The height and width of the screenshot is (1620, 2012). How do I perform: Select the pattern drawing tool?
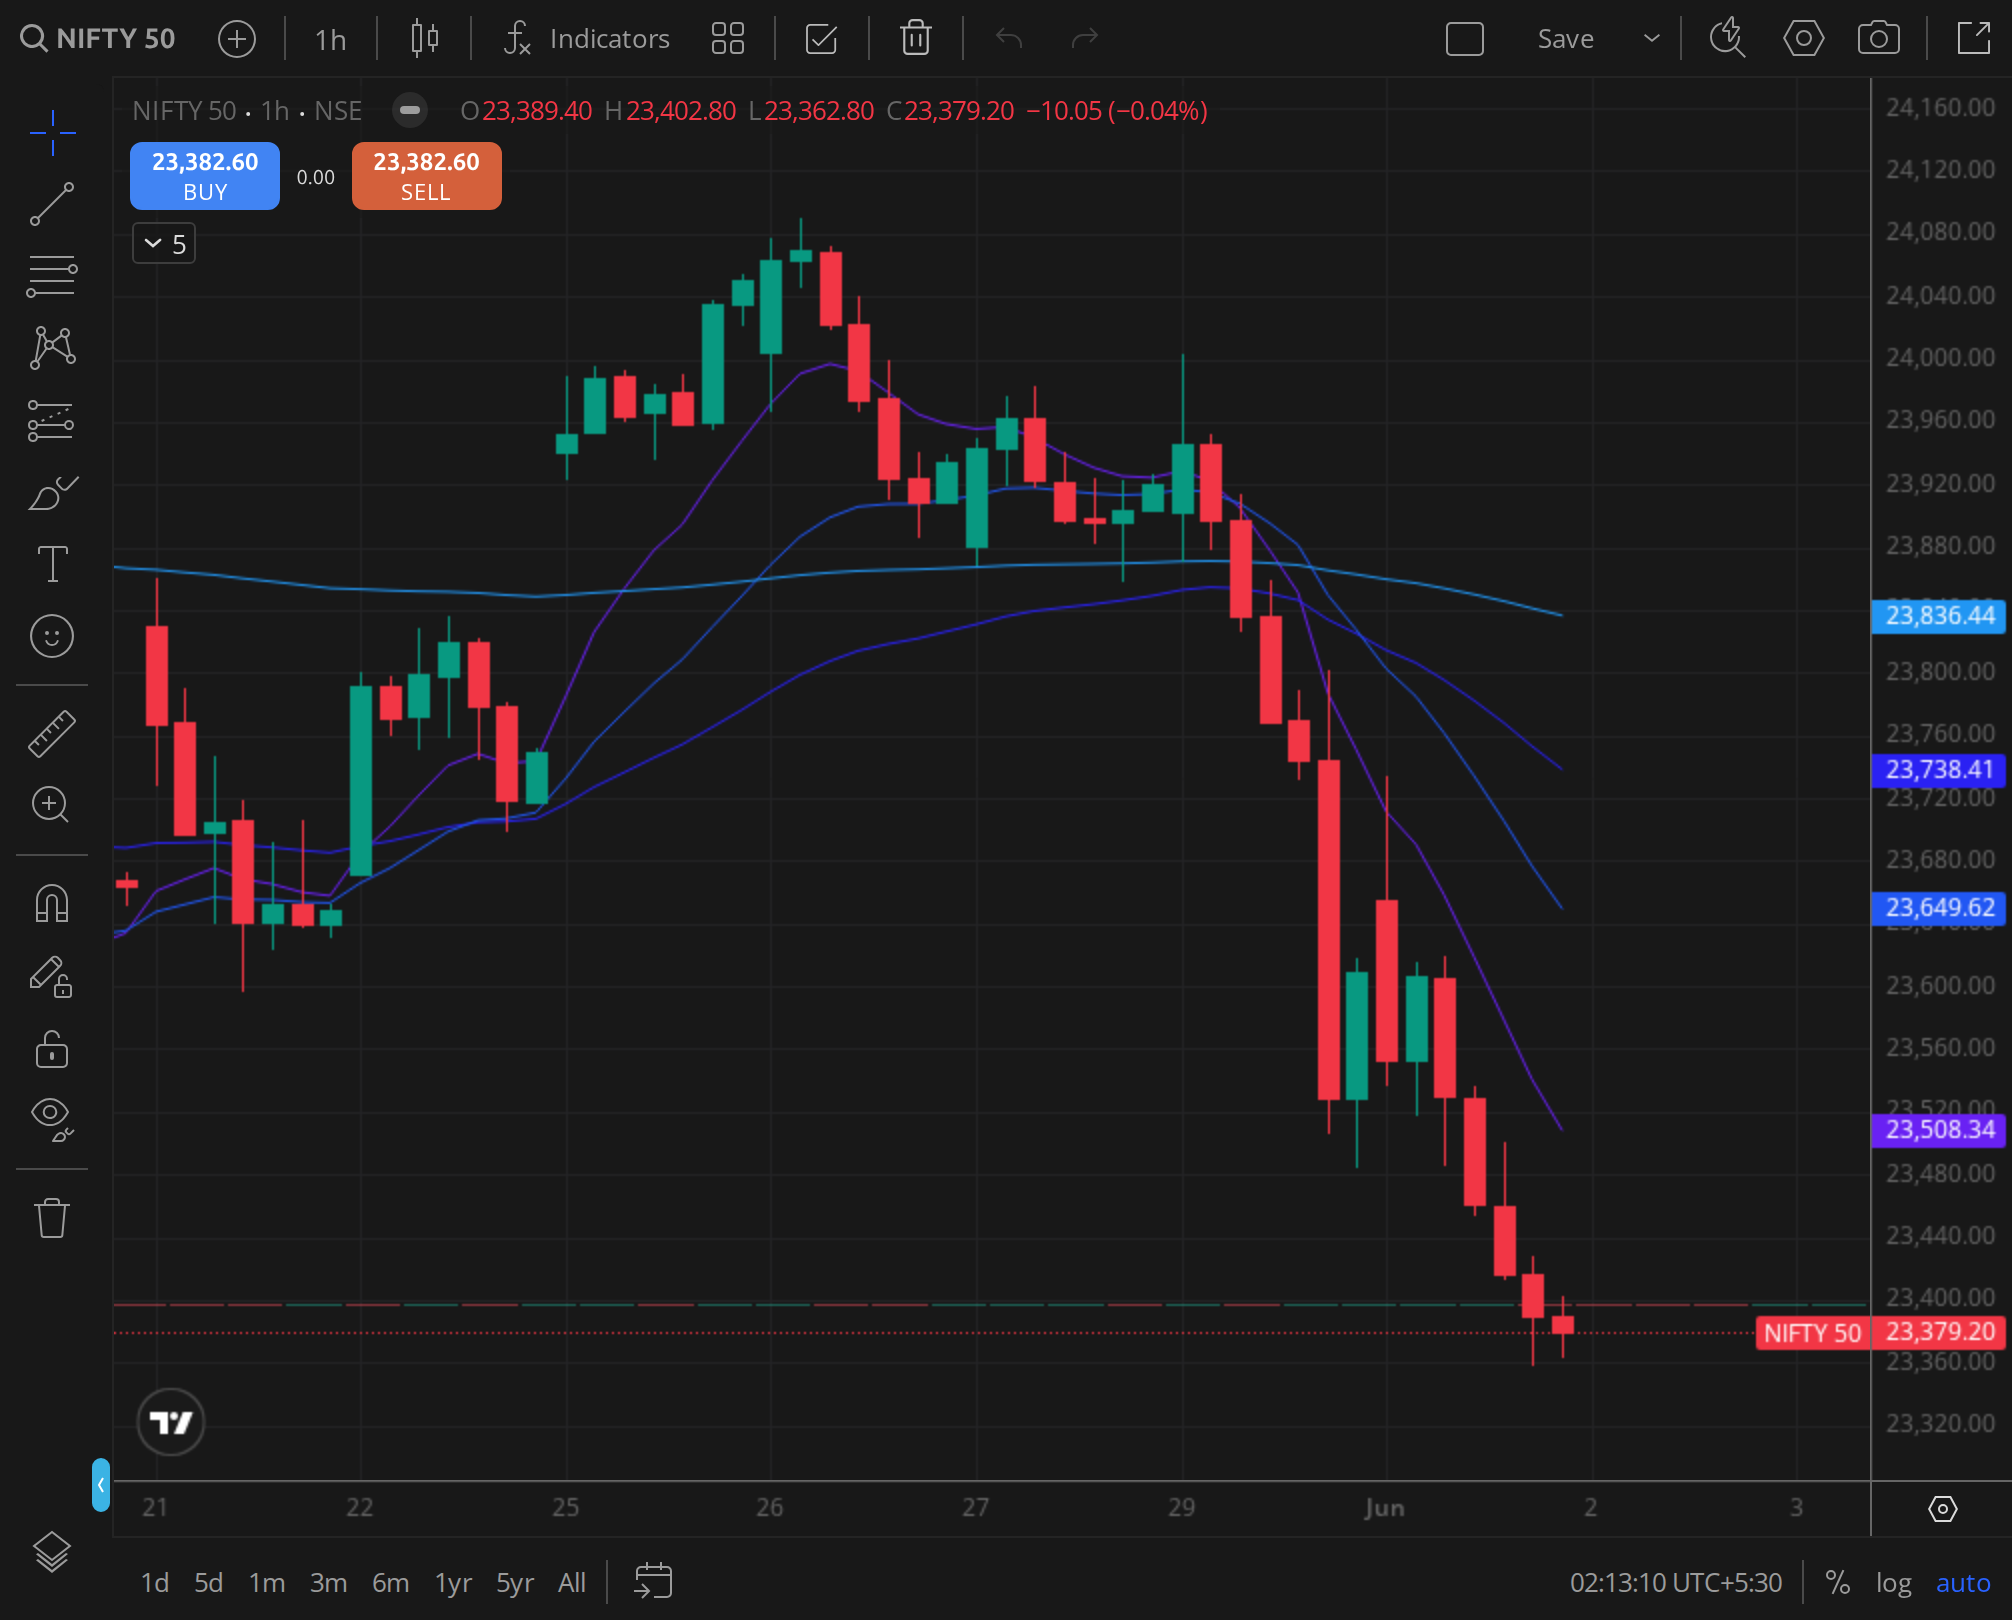(52, 348)
